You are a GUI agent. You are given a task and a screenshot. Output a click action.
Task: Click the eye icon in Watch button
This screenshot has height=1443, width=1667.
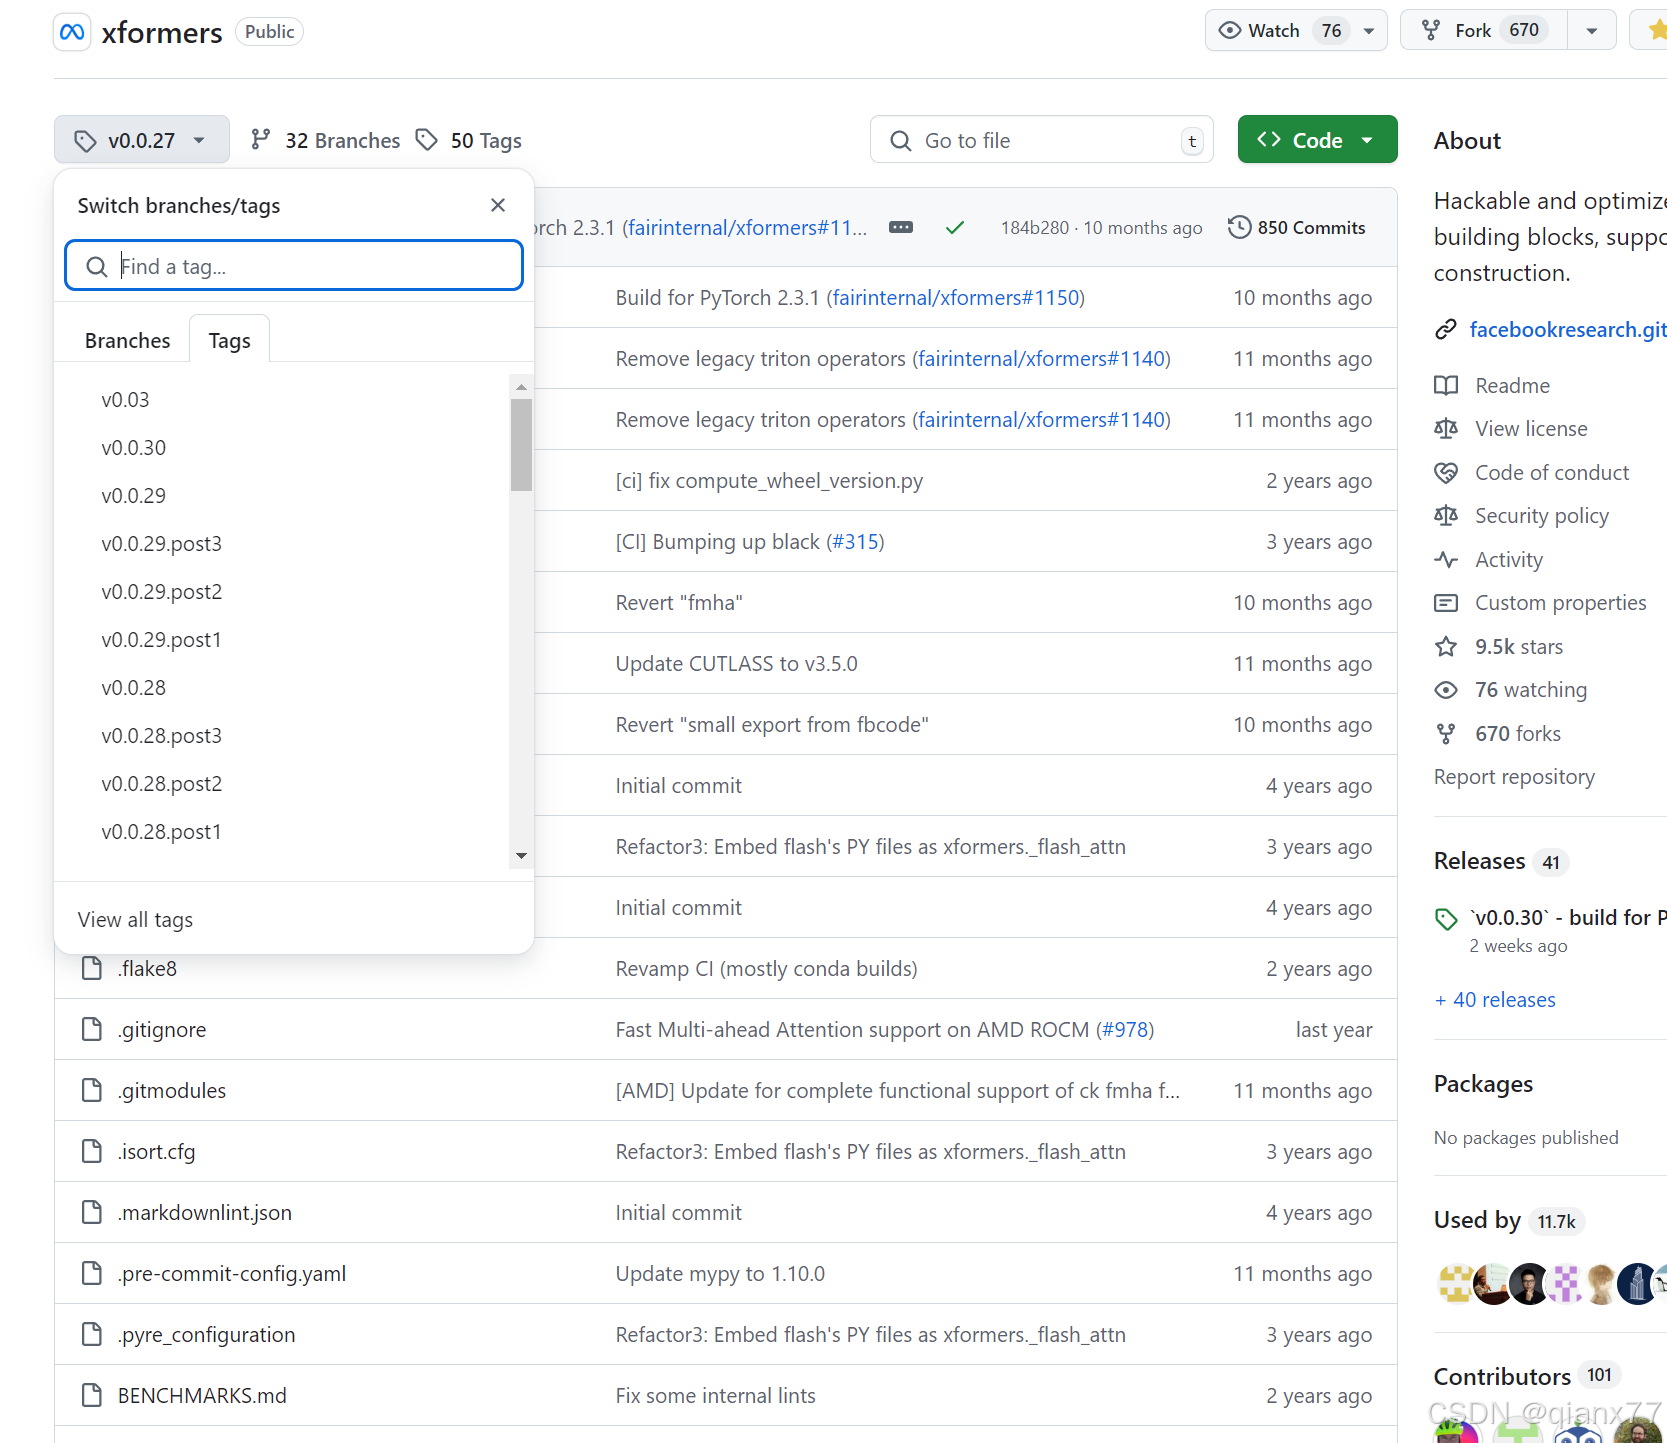coord(1230,30)
